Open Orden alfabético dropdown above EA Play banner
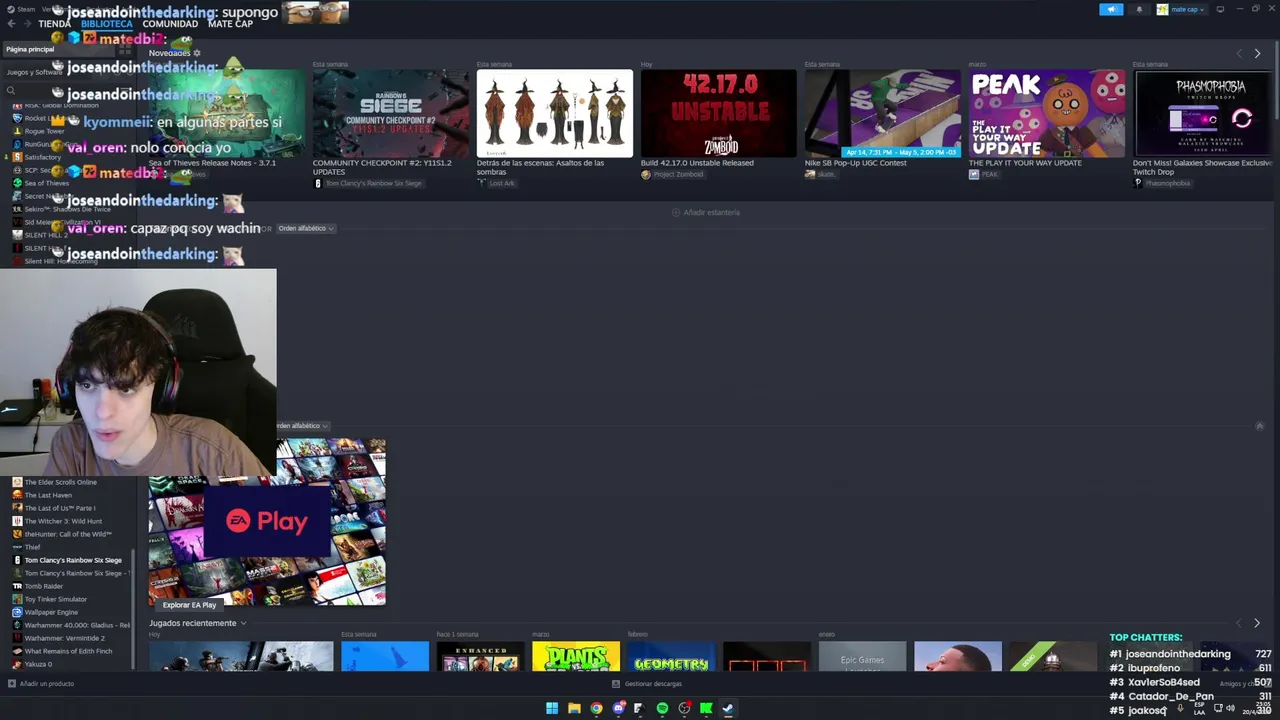The width and height of the screenshot is (1280, 720). pyautogui.click(x=302, y=426)
